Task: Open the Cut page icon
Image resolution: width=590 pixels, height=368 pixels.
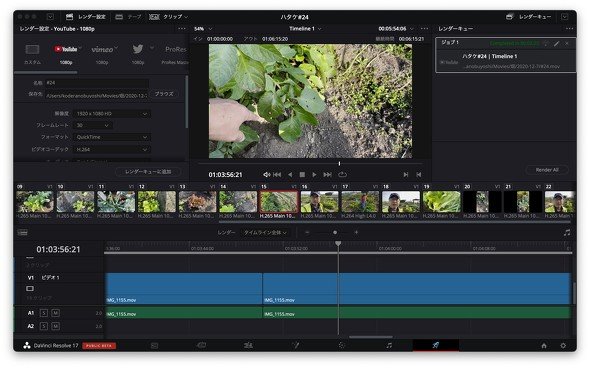Action: [201, 345]
